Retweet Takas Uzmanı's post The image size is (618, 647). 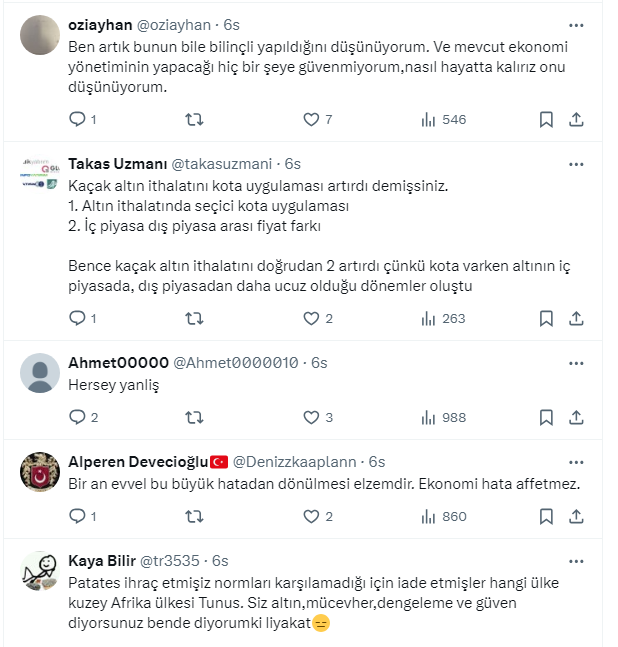[x=195, y=319]
